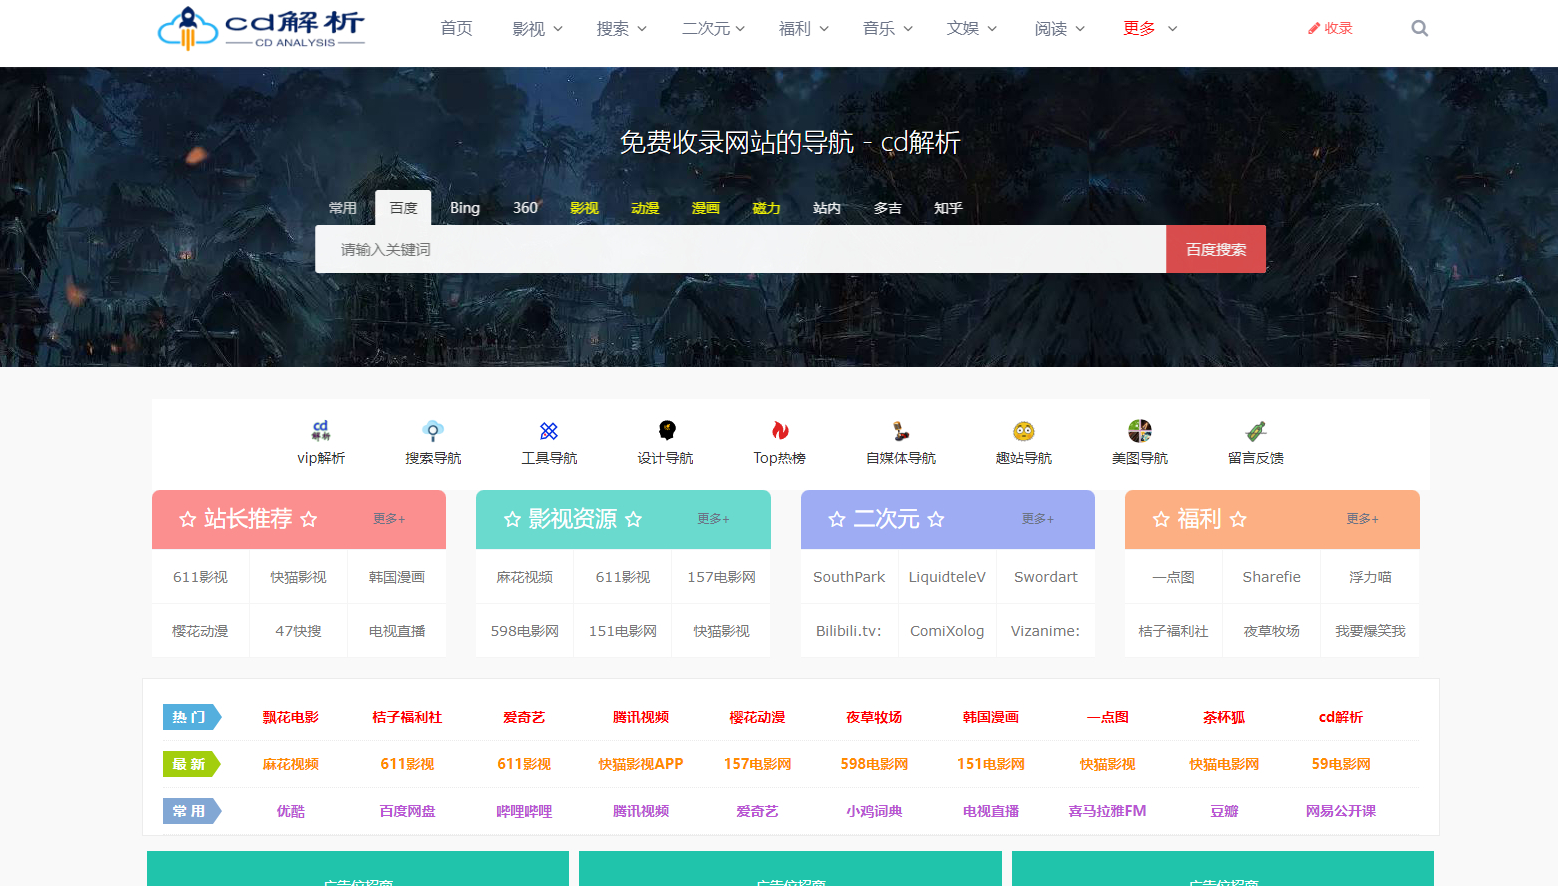Open the 收录 submission link
Screen dimensions: 1558x886
(x=1330, y=28)
